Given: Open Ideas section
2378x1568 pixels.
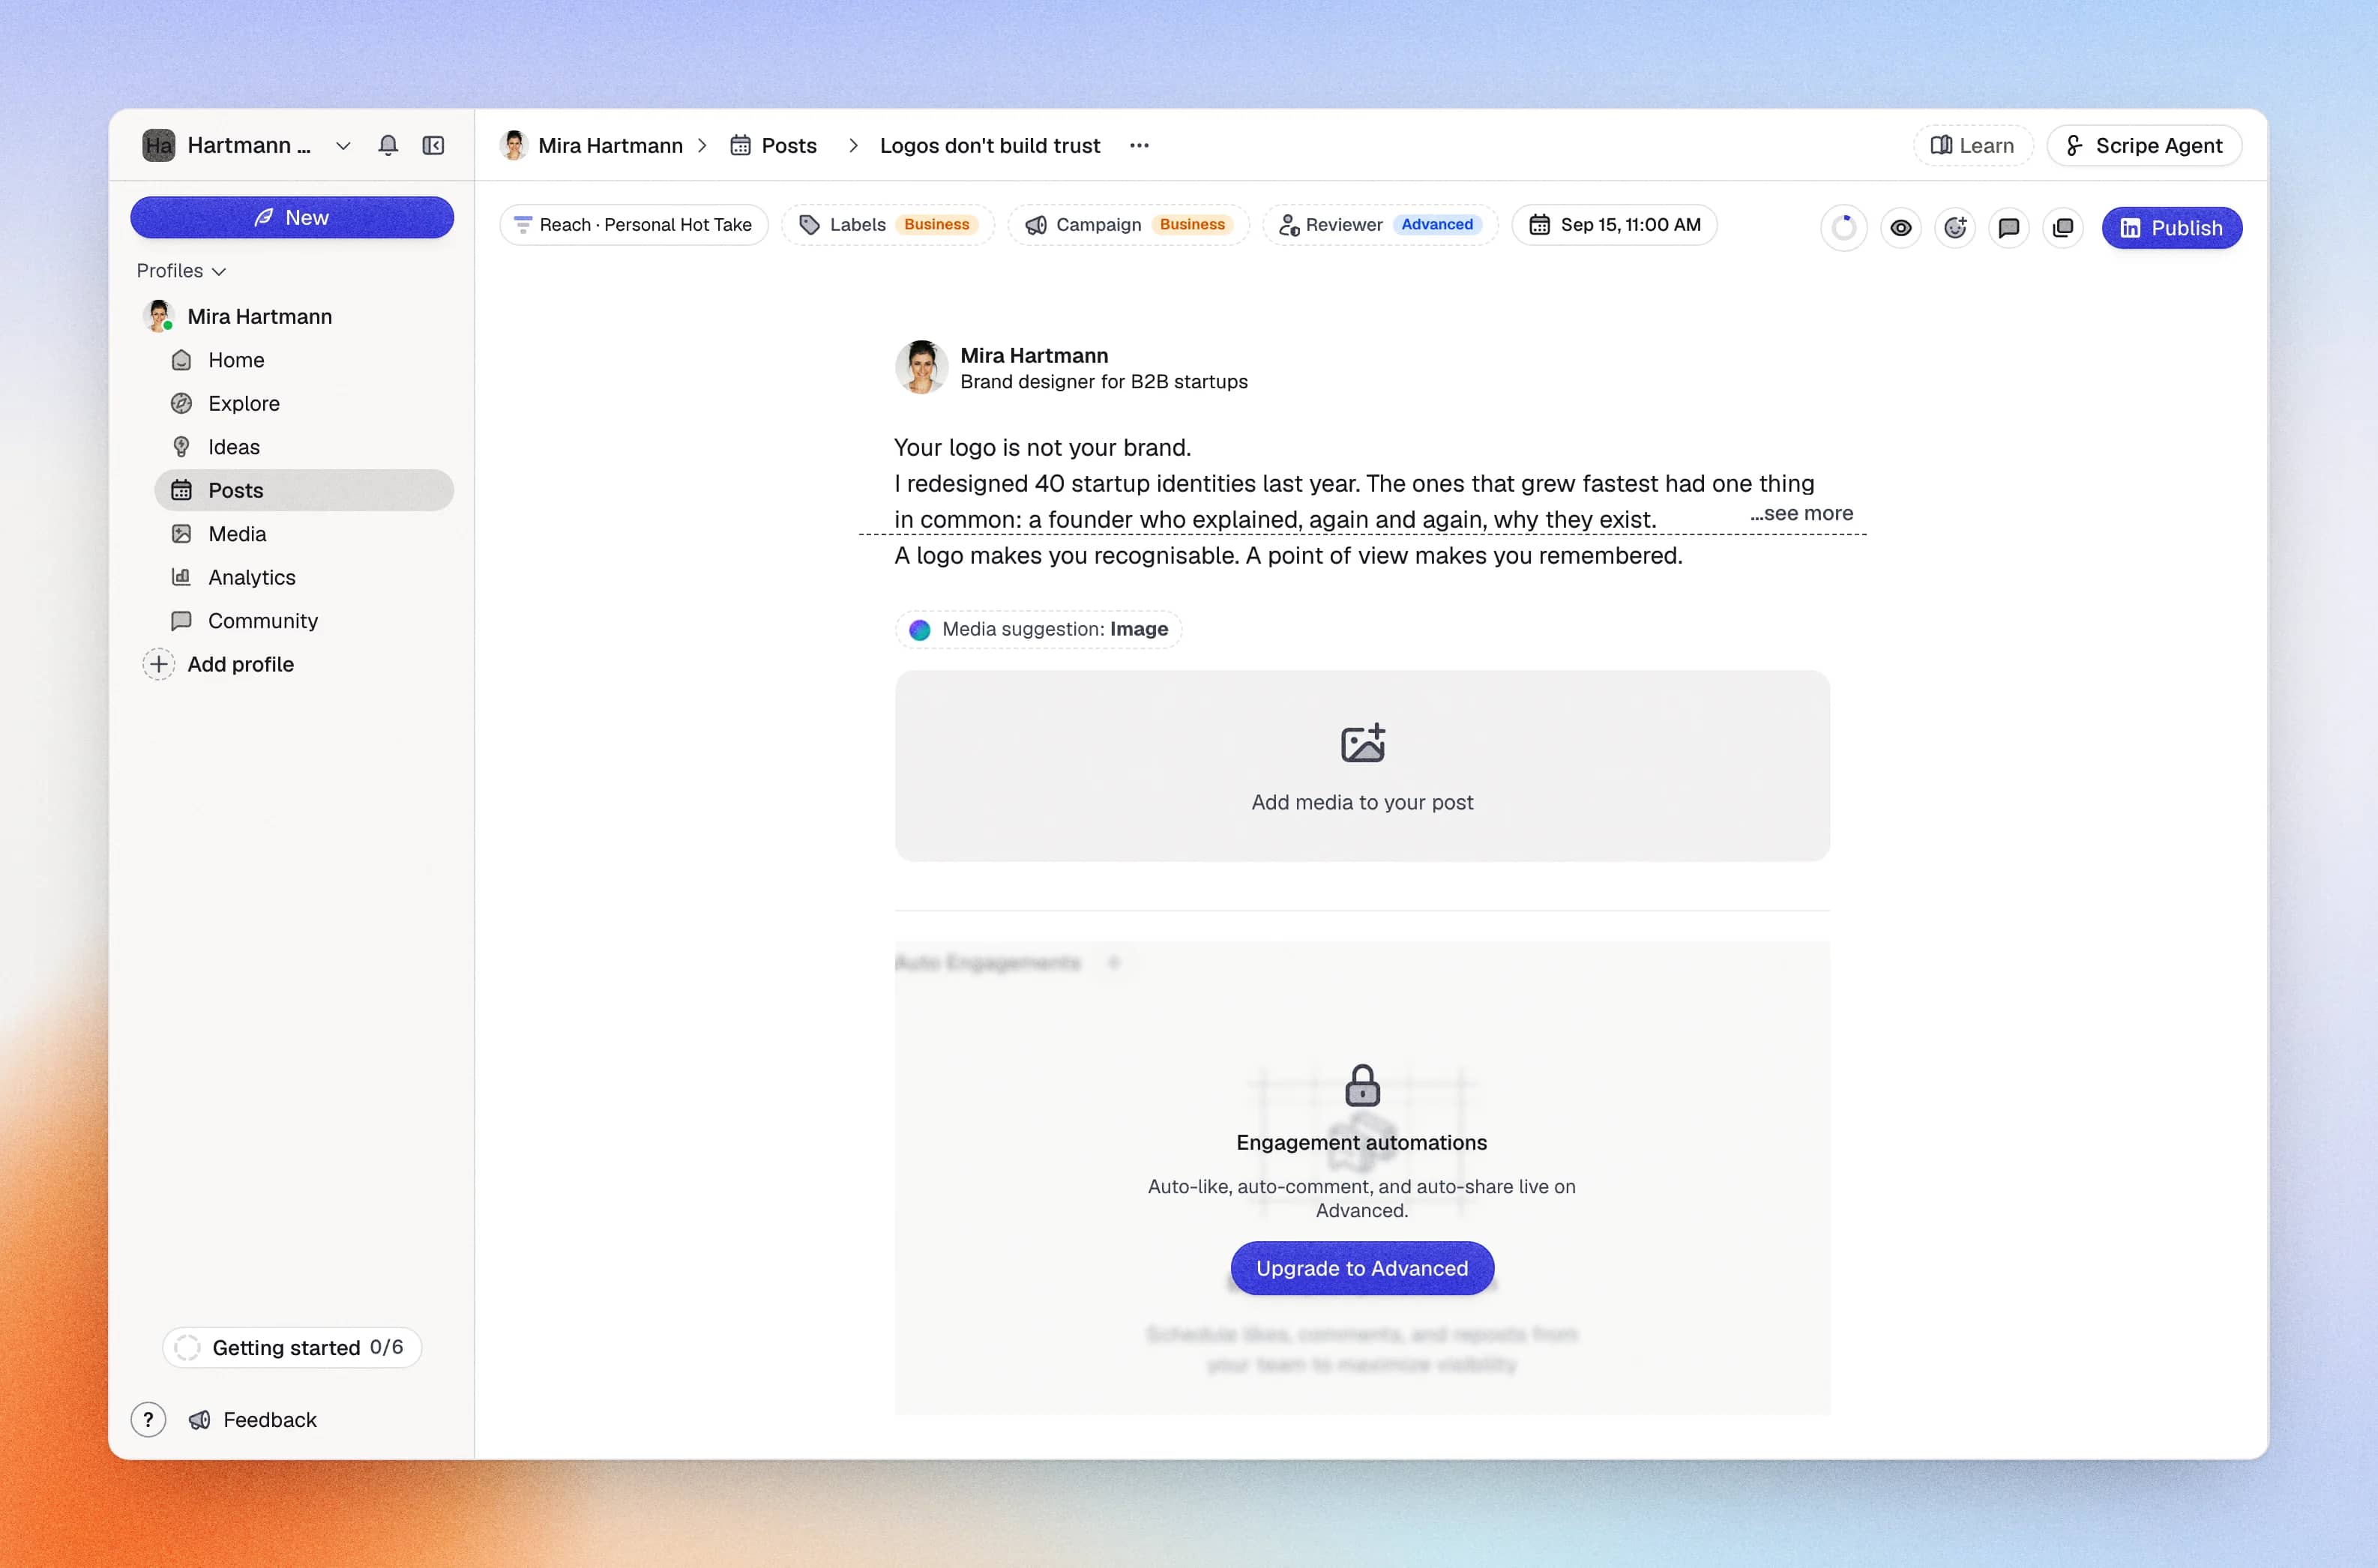Looking at the screenshot, I should tap(304, 447).
